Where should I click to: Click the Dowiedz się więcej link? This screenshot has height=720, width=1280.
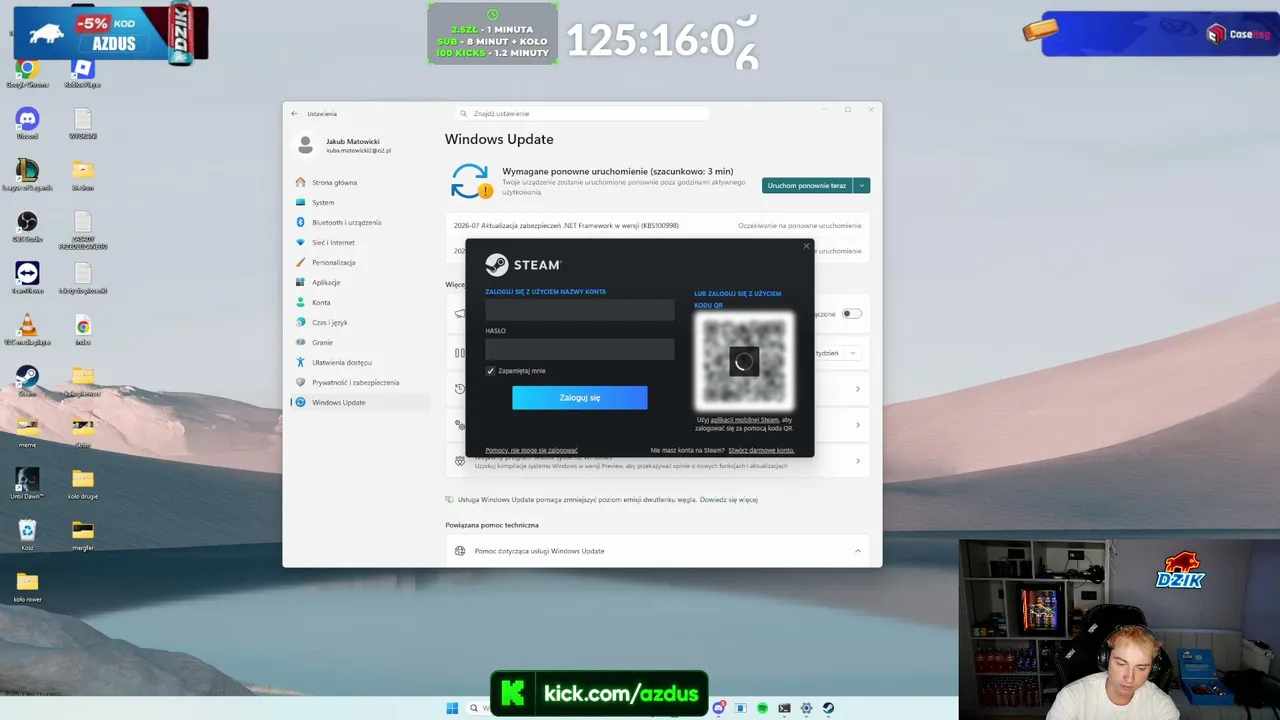click(x=727, y=500)
